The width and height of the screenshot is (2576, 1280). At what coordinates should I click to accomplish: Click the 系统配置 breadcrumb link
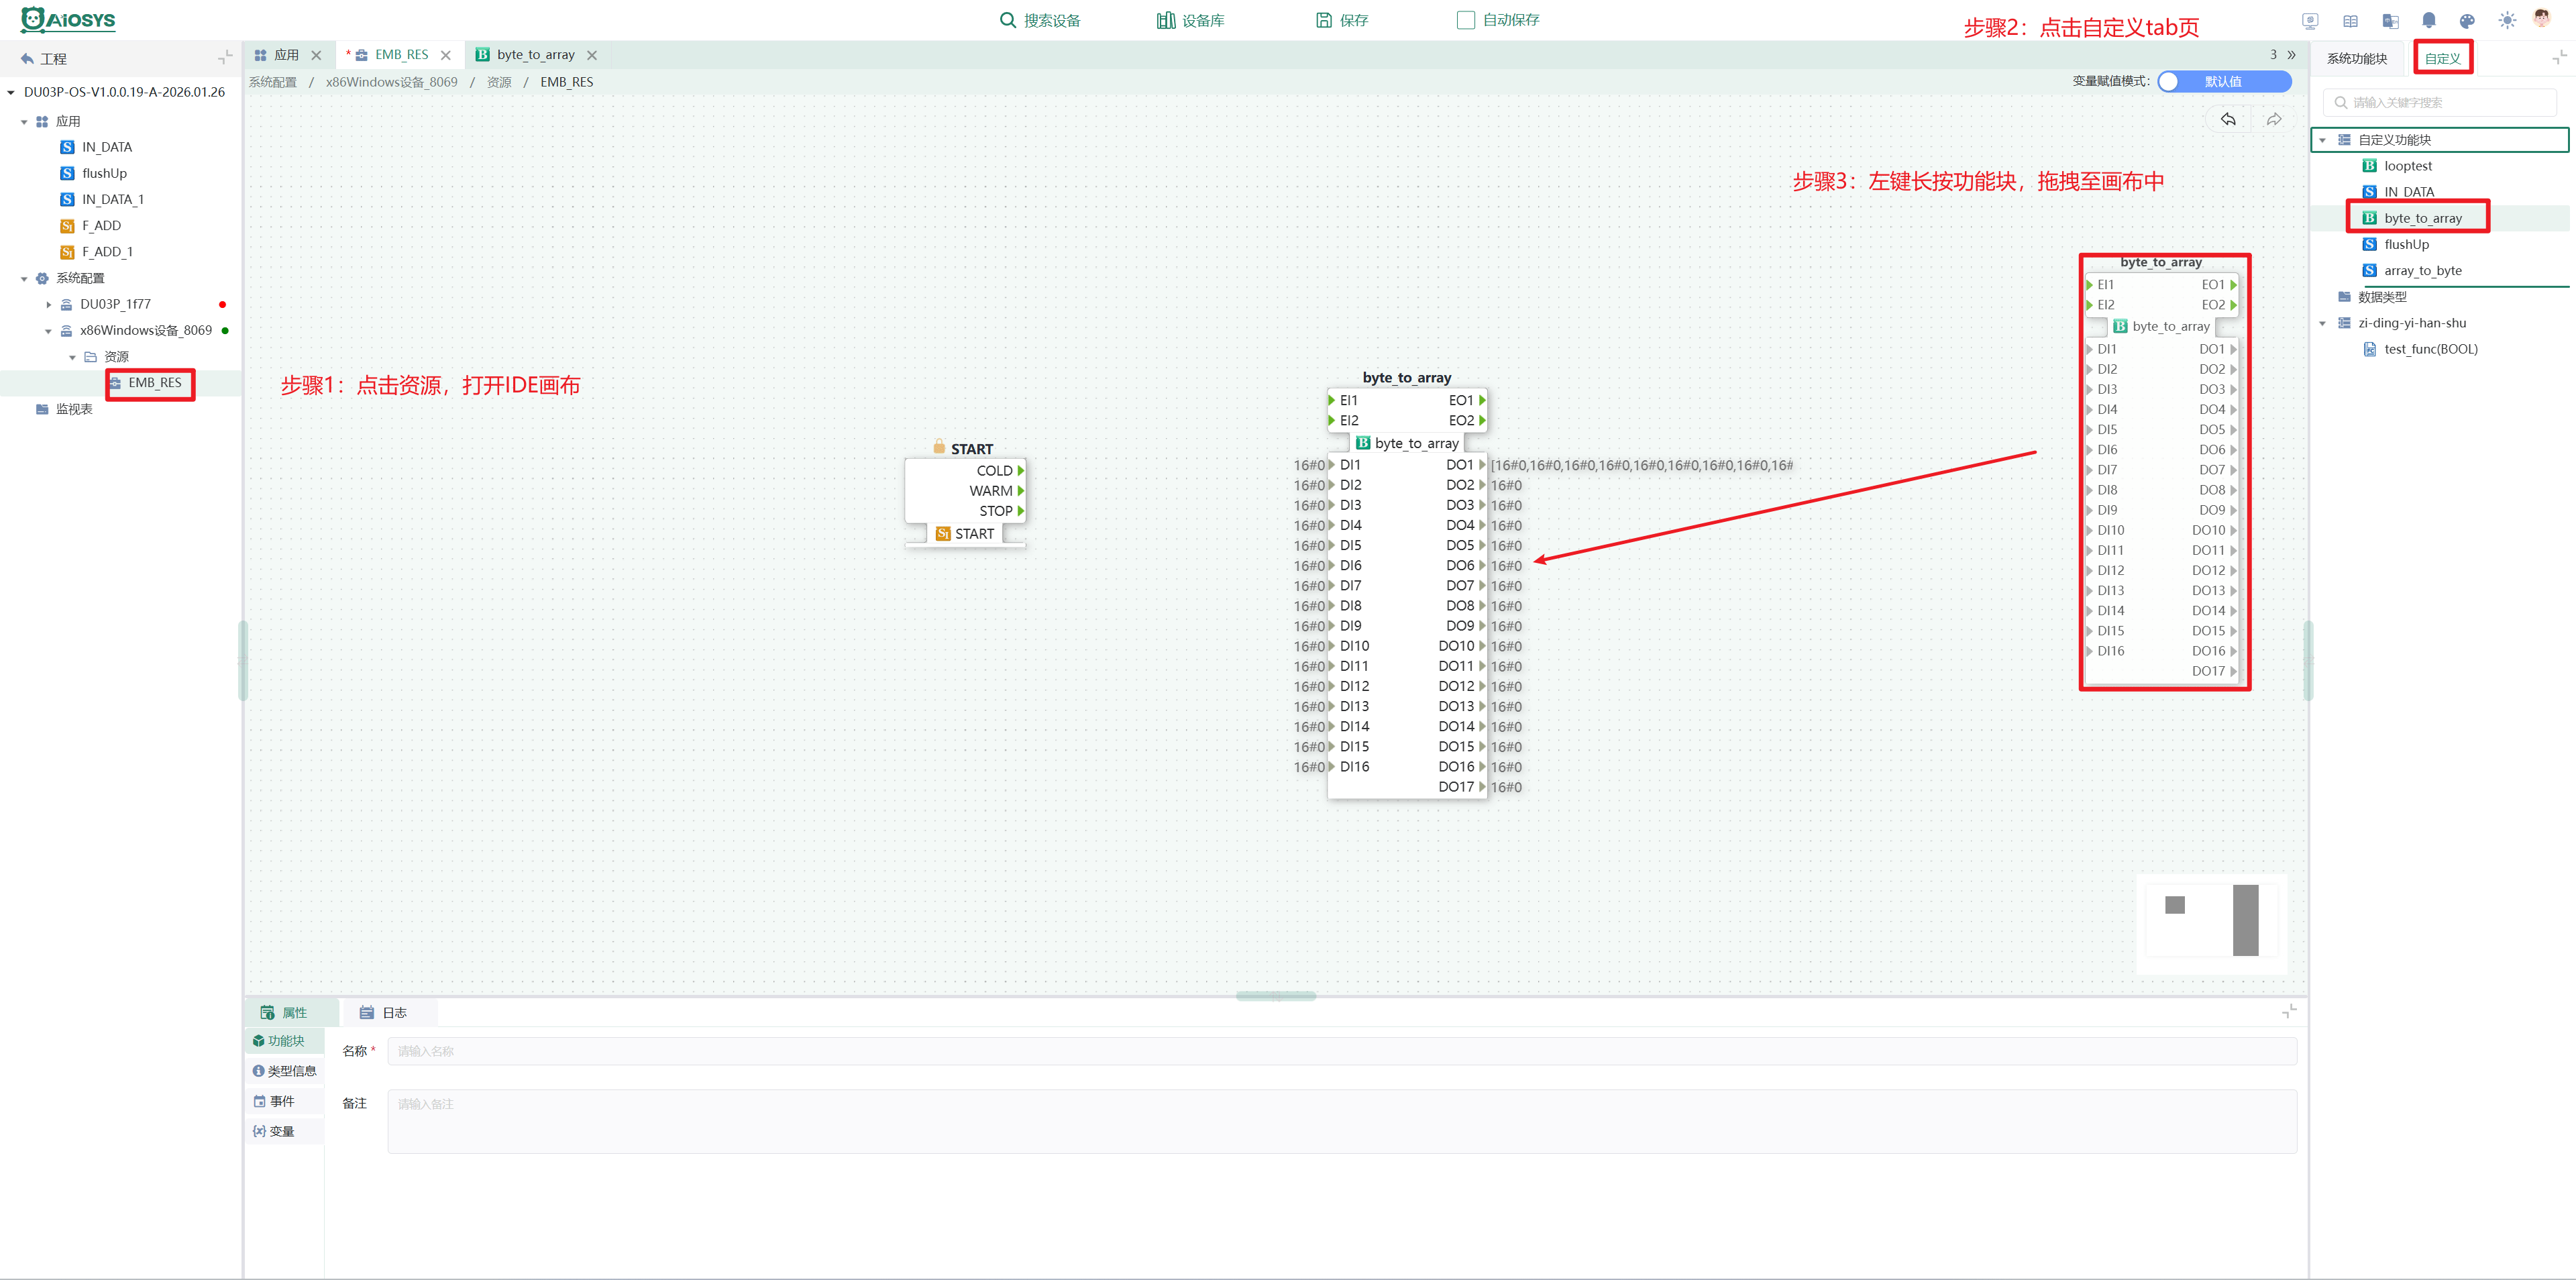pos(273,82)
